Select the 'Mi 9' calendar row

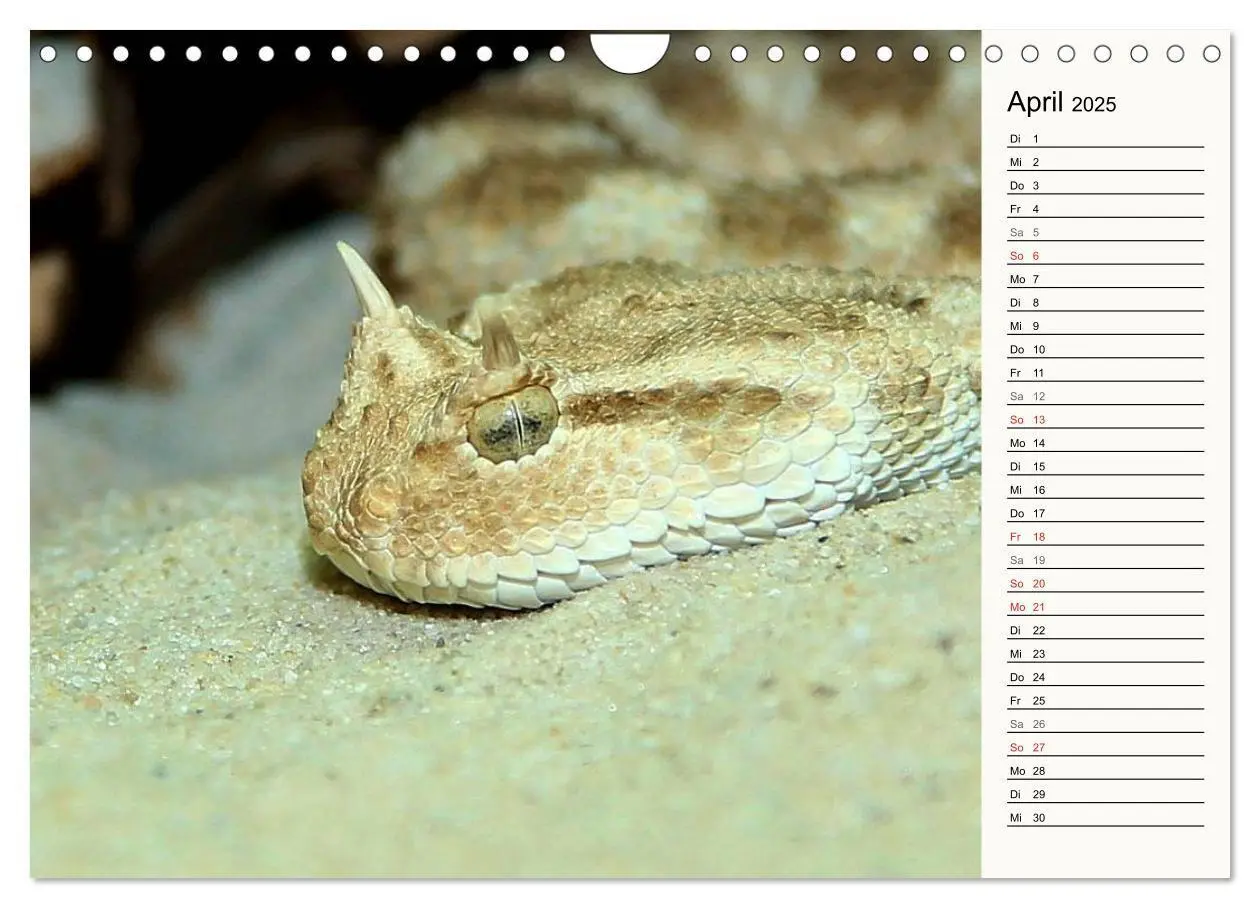tap(1105, 326)
